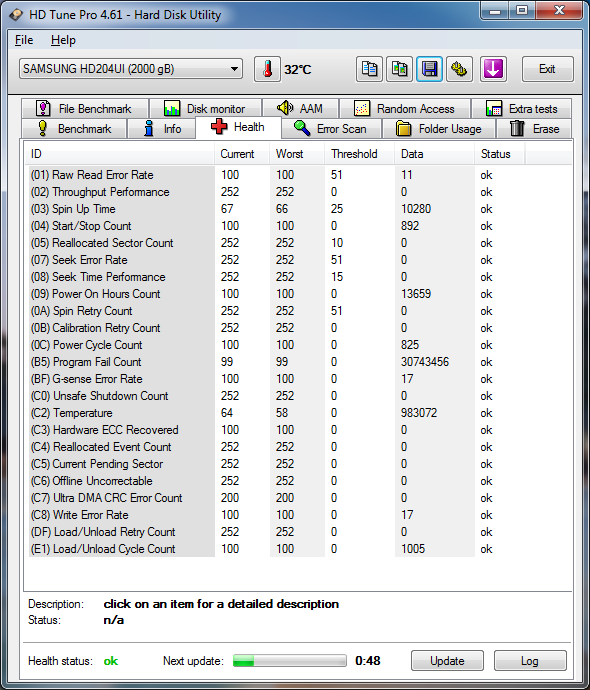This screenshot has height=690, width=590.
Task: Click the purple down-arrow minimize to tray icon
Action: [x=493, y=69]
